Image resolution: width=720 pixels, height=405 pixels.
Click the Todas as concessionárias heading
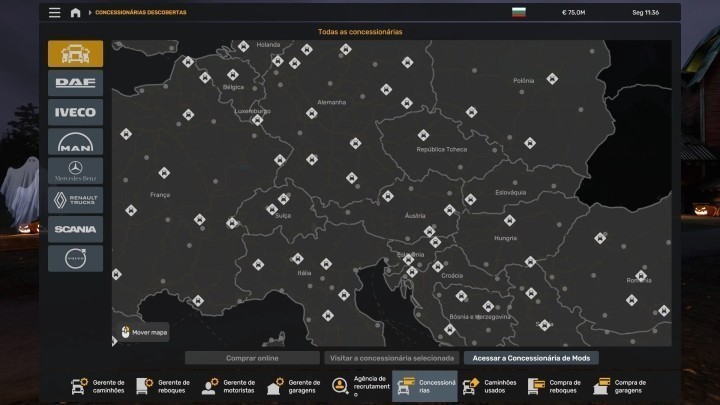360,32
